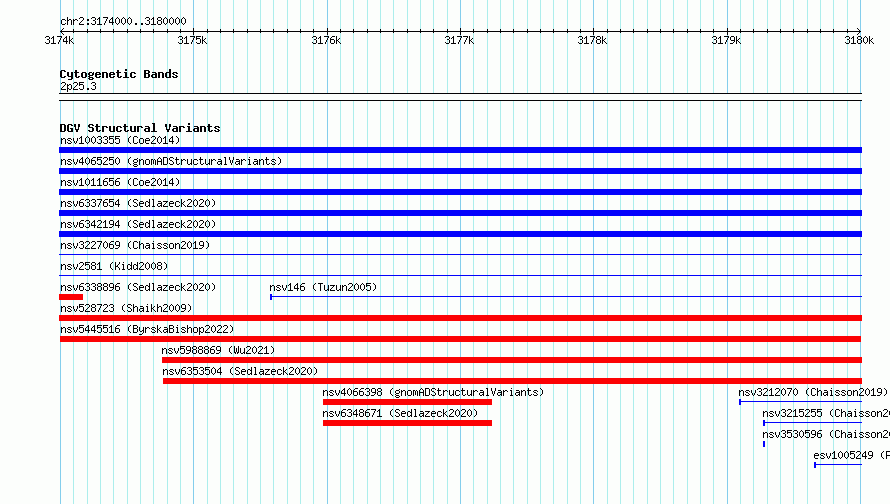Select the red bar under nsv6348671

[x=408, y=423]
